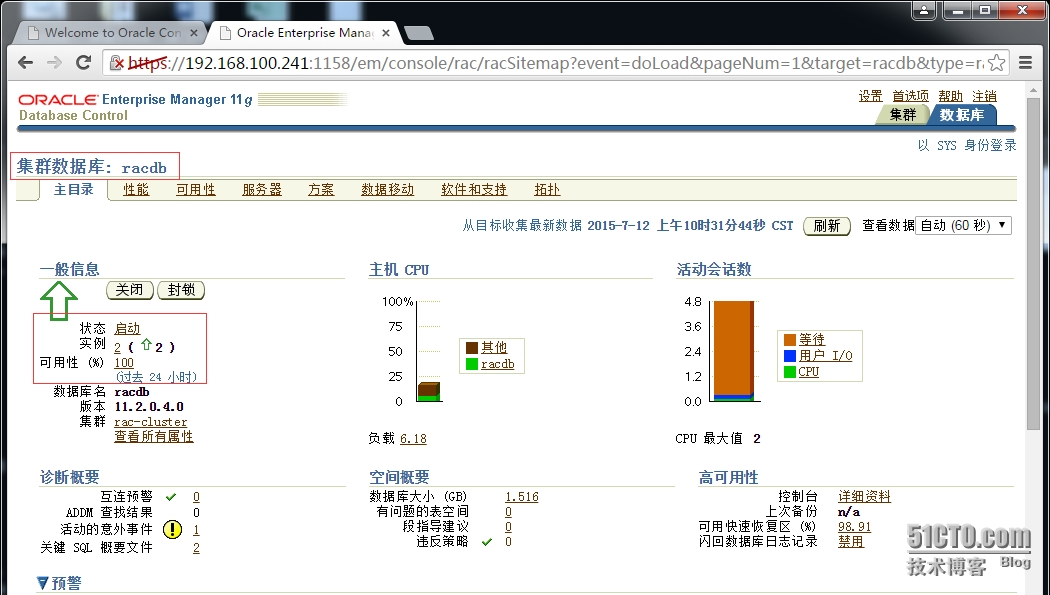The width and height of the screenshot is (1050, 595).
Task: Reload the page with refresh icon
Action: 83,63
